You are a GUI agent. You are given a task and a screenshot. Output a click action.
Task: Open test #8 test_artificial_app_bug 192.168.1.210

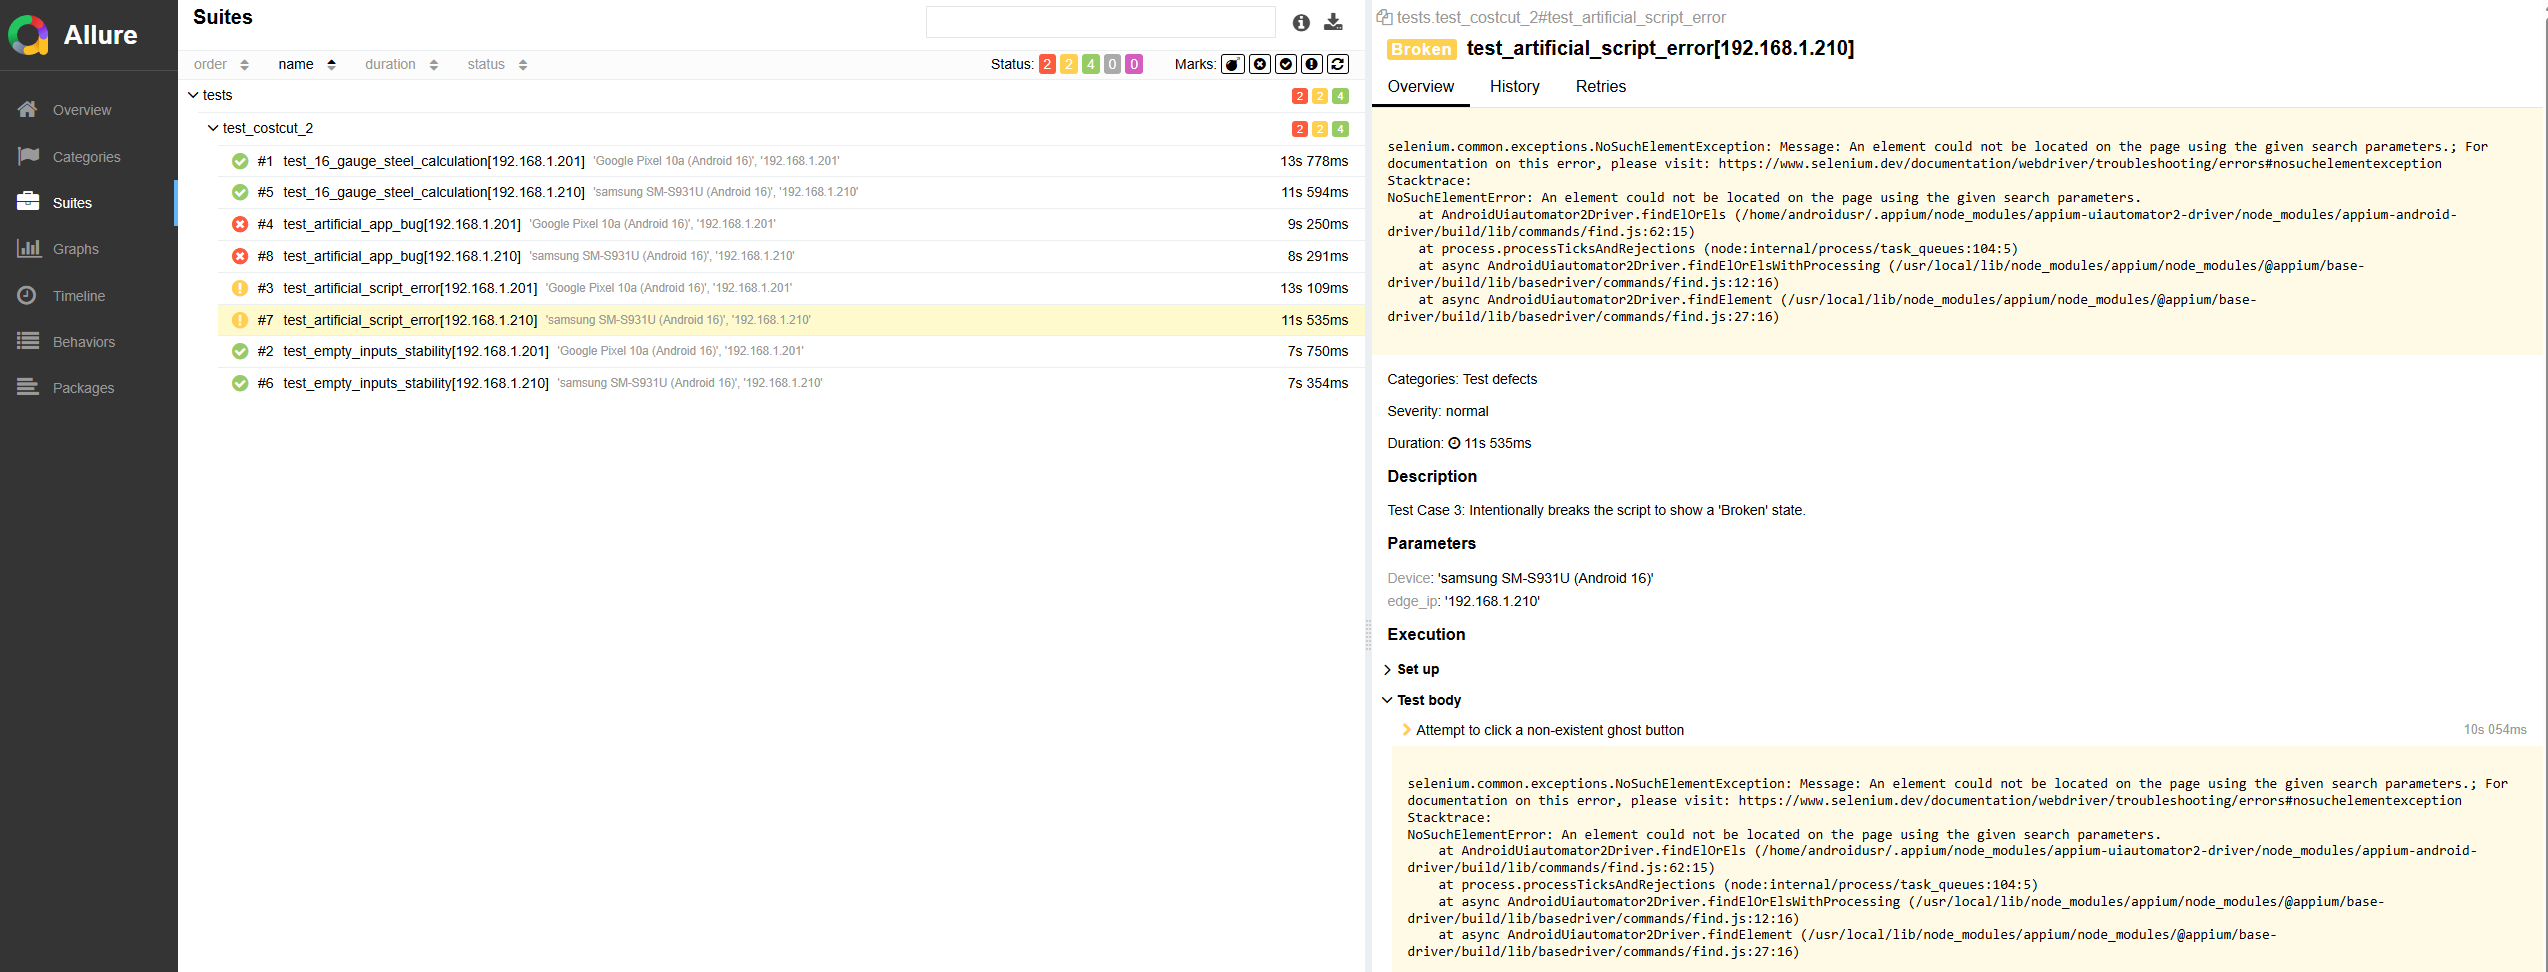coord(791,256)
